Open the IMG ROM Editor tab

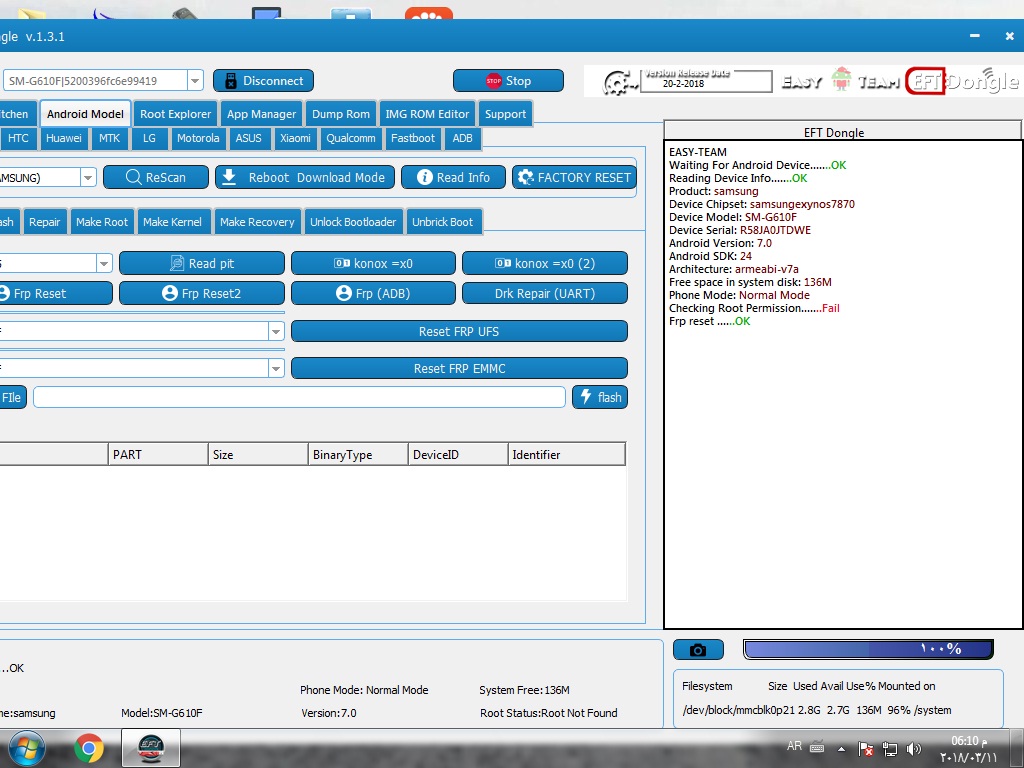[427, 114]
